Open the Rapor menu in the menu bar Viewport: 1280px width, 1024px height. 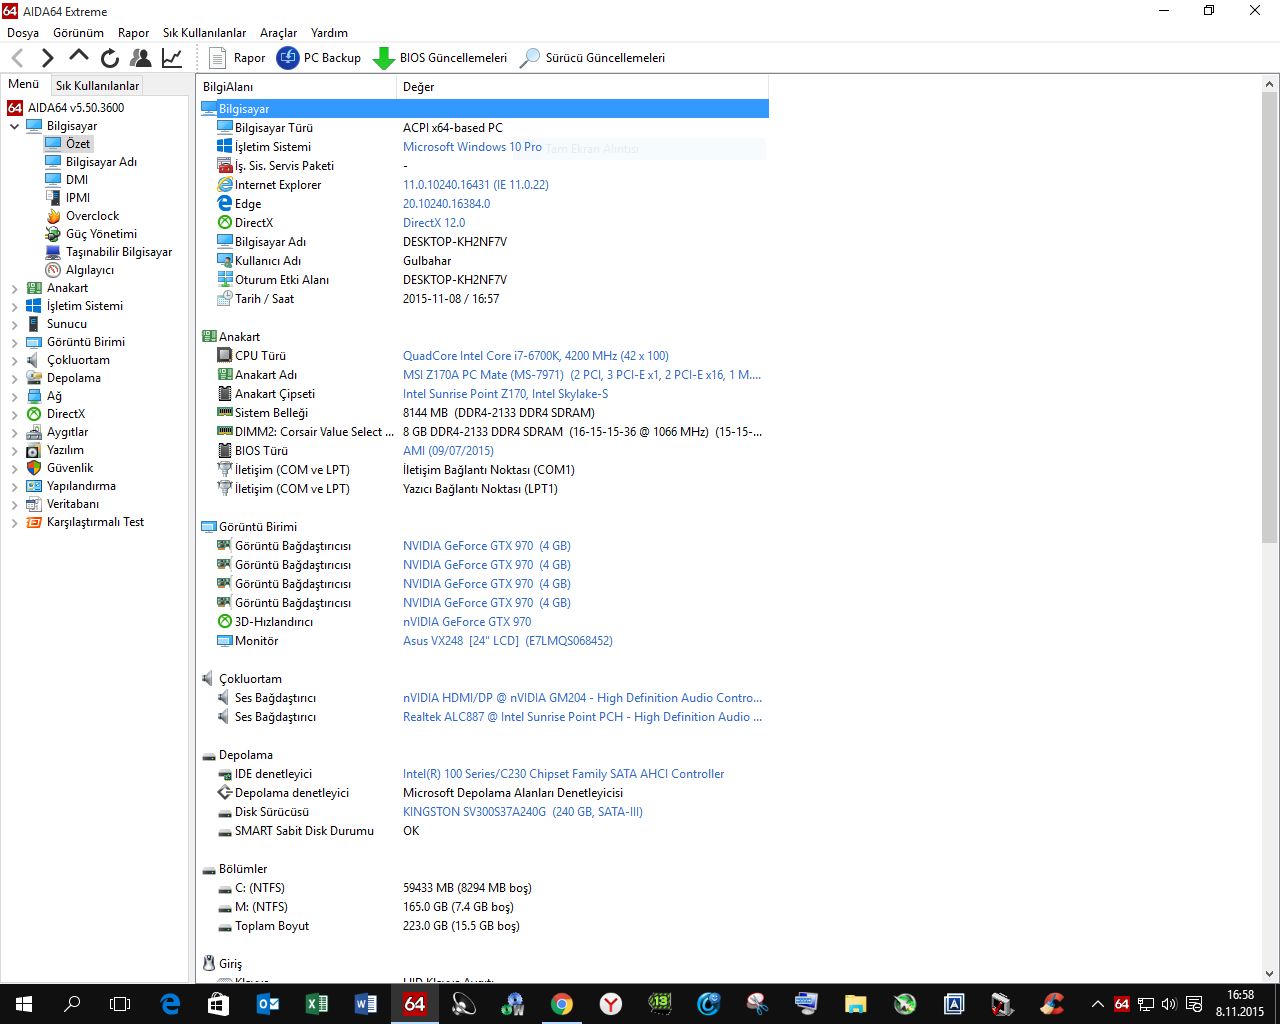(x=133, y=33)
